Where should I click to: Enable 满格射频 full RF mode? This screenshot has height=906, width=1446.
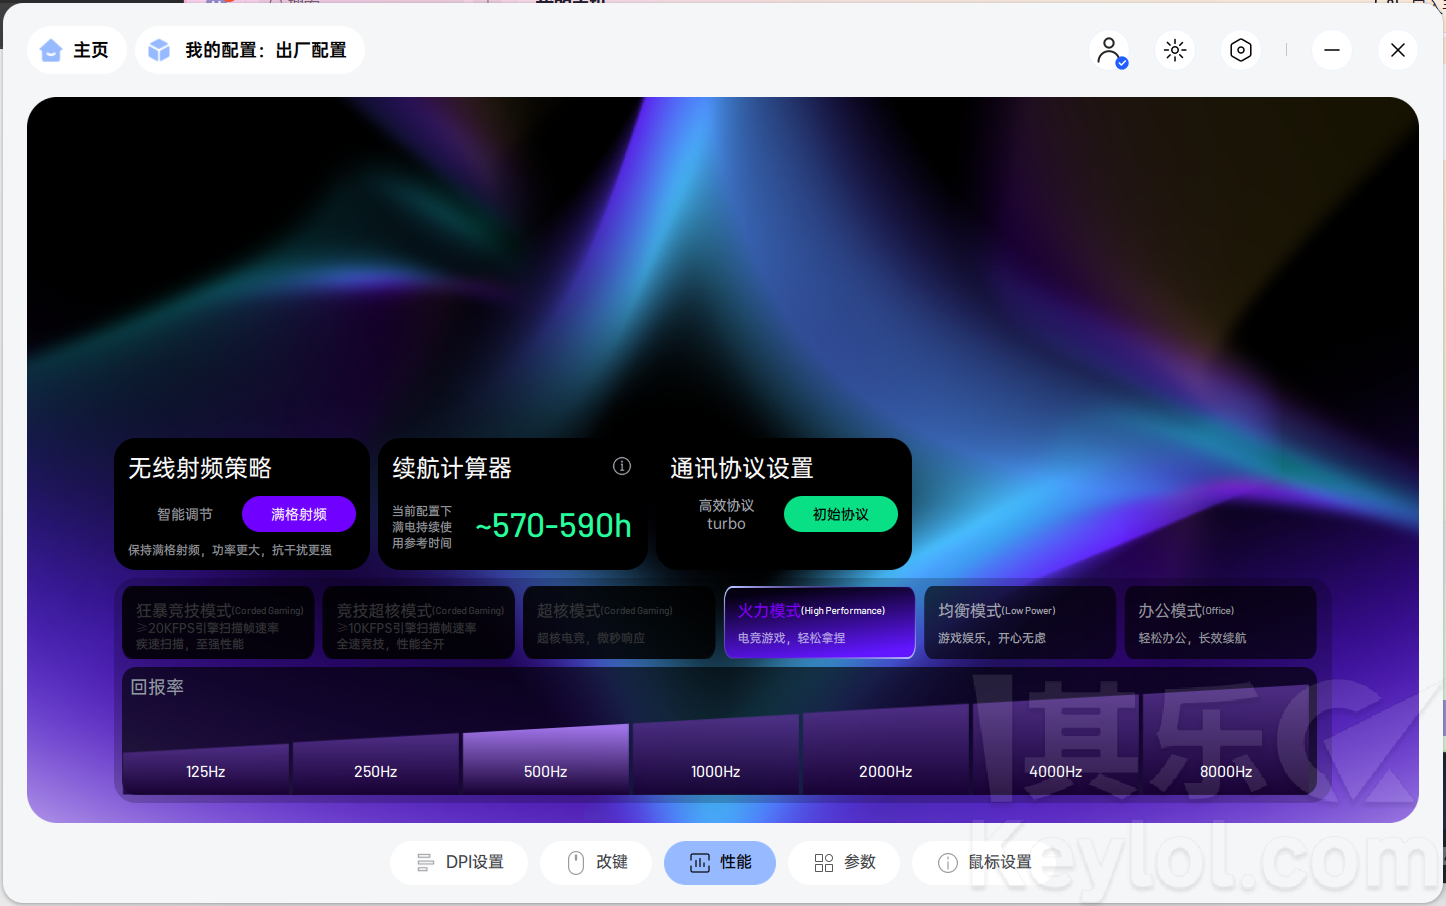(x=299, y=514)
